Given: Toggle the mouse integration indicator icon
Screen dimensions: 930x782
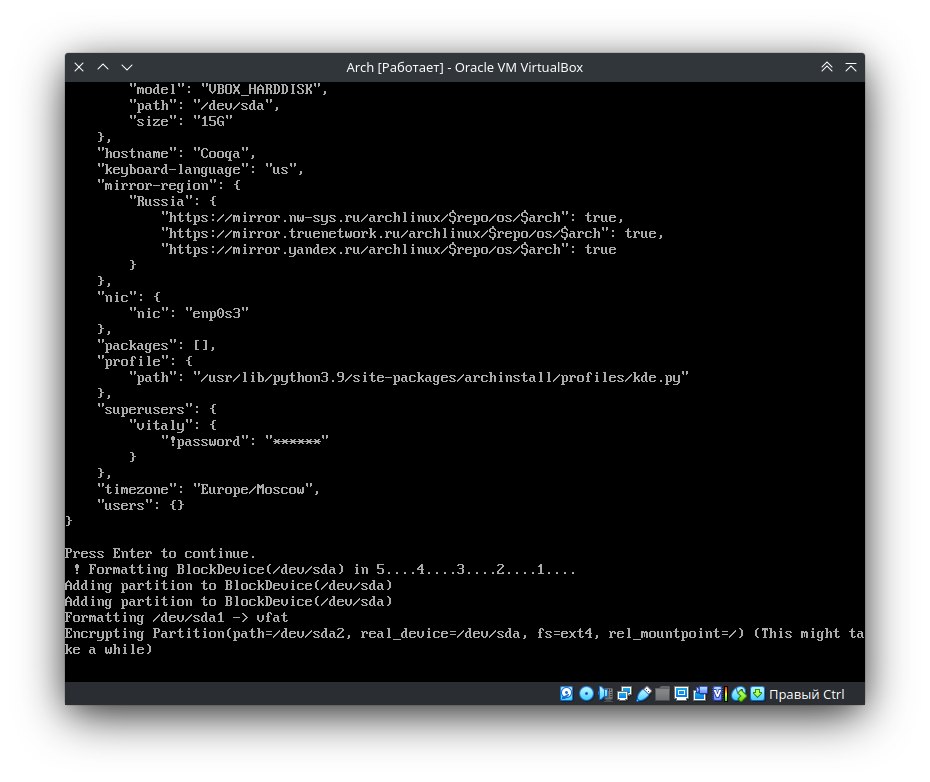Looking at the screenshot, I should 738,693.
